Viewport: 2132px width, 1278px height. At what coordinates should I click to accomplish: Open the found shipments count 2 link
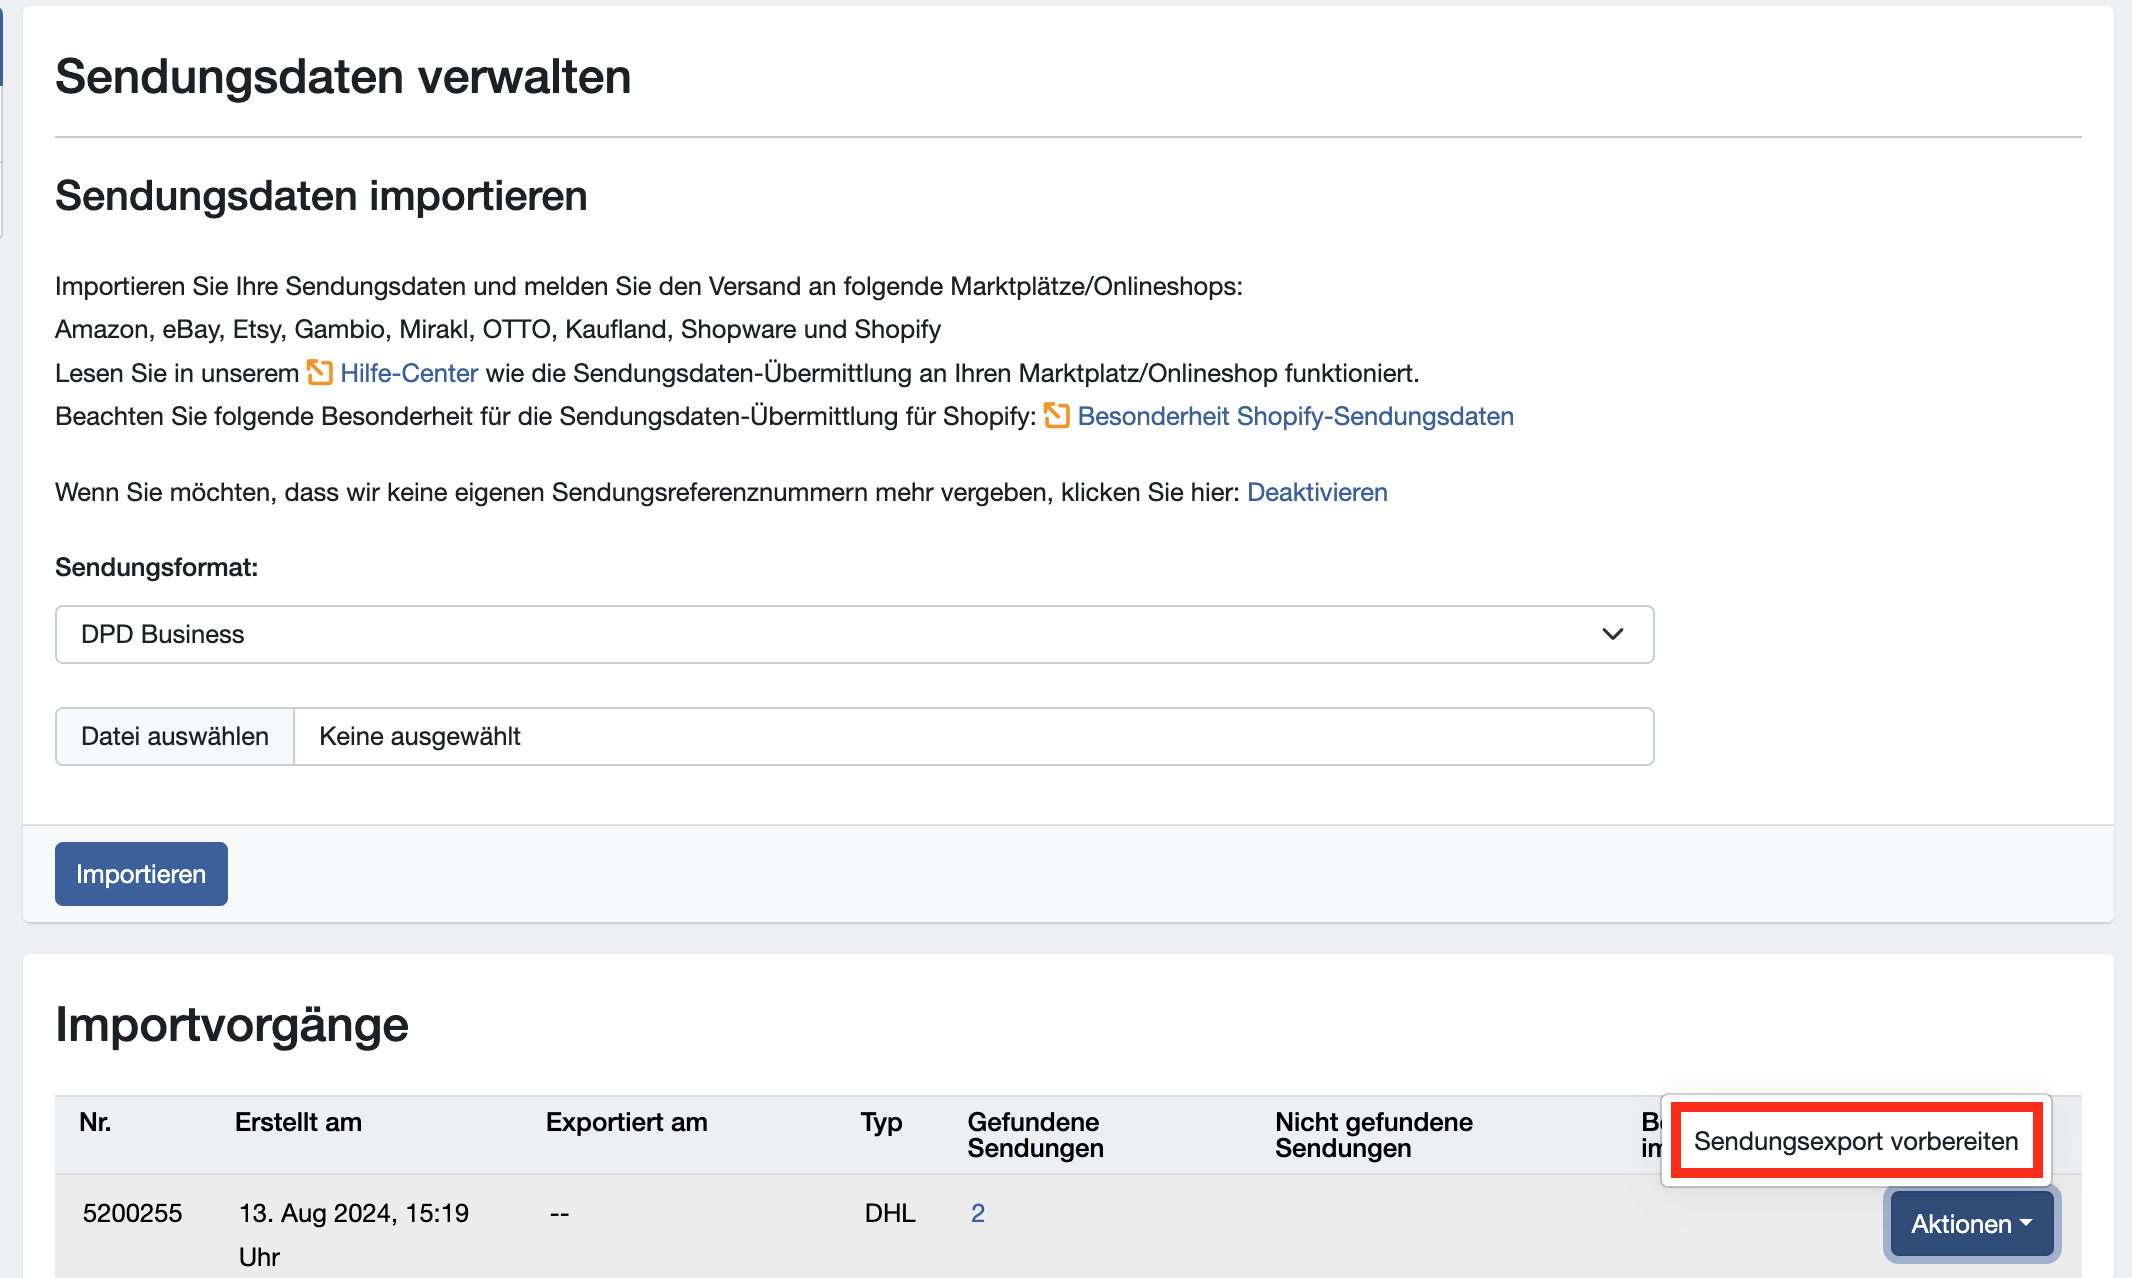tap(977, 1213)
